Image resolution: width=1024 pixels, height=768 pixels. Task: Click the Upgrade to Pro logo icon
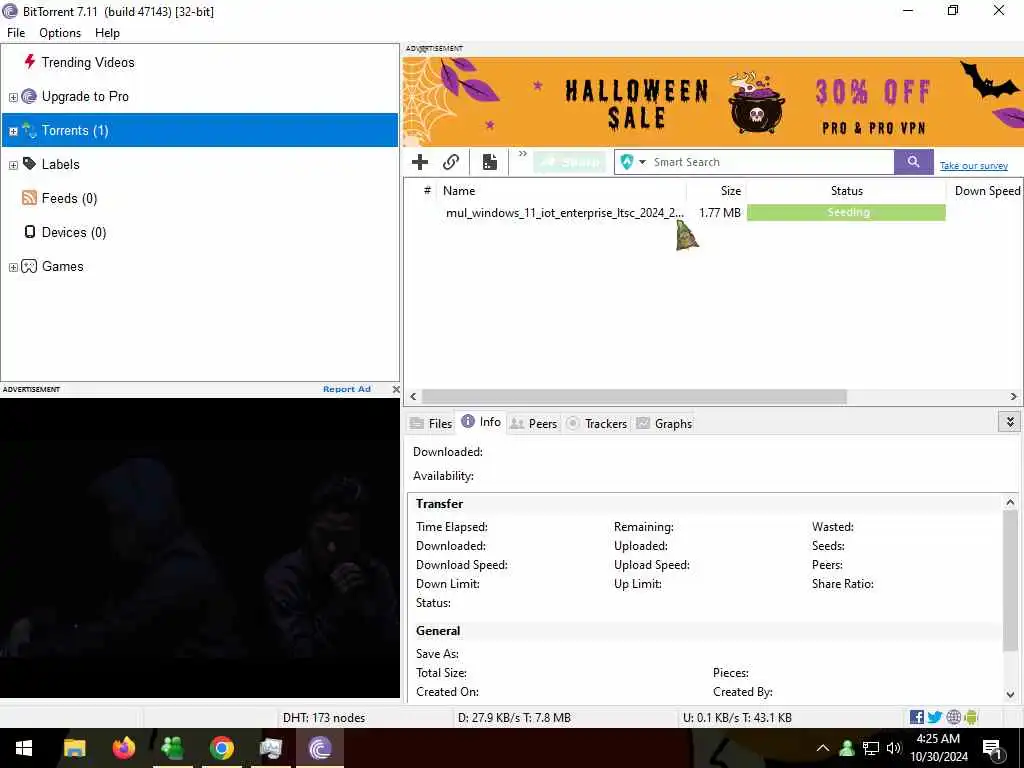click(x=29, y=96)
